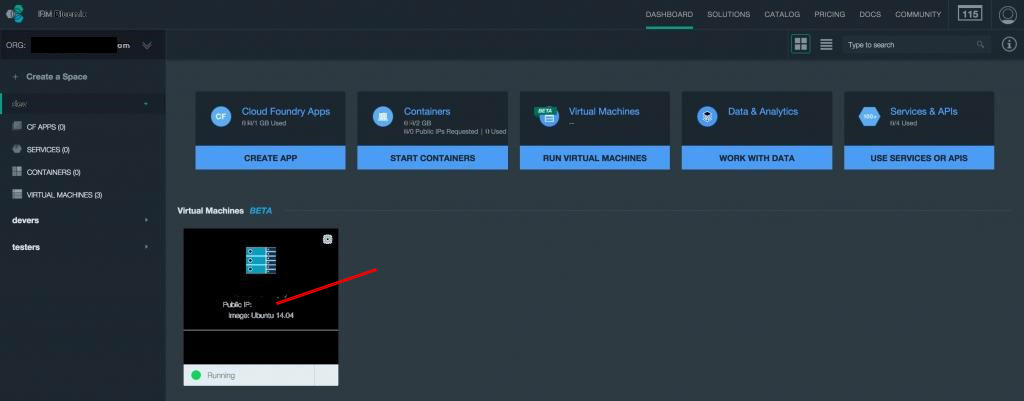The height and width of the screenshot is (401, 1024).
Task: Click the 115 trial days counter
Action: (x=970, y=14)
